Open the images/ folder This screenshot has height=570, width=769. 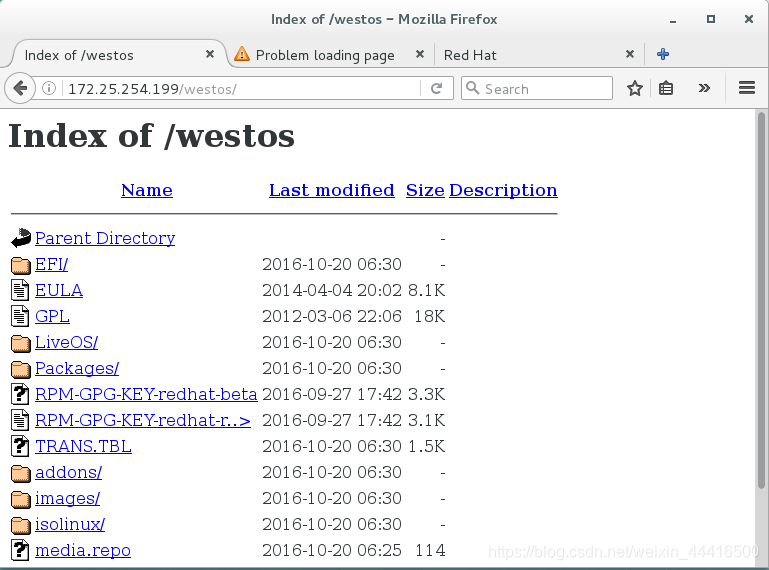pos(67,498)
